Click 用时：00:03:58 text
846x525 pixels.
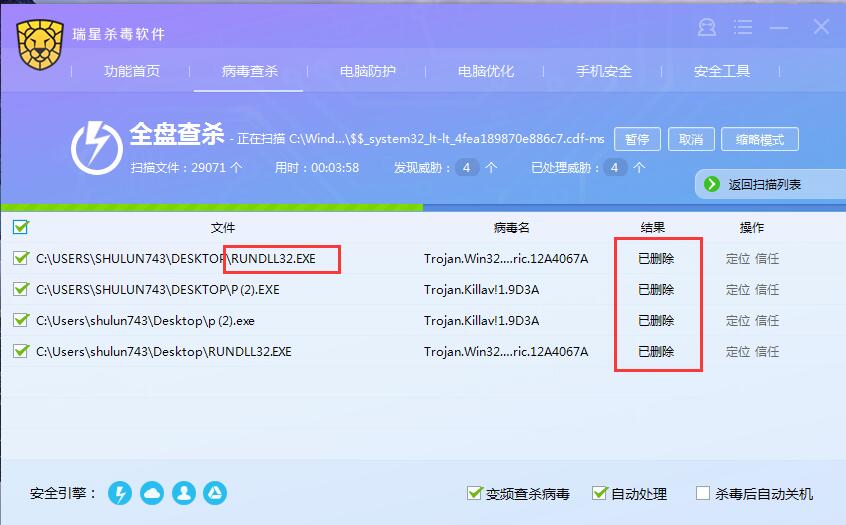click(317, 168)
